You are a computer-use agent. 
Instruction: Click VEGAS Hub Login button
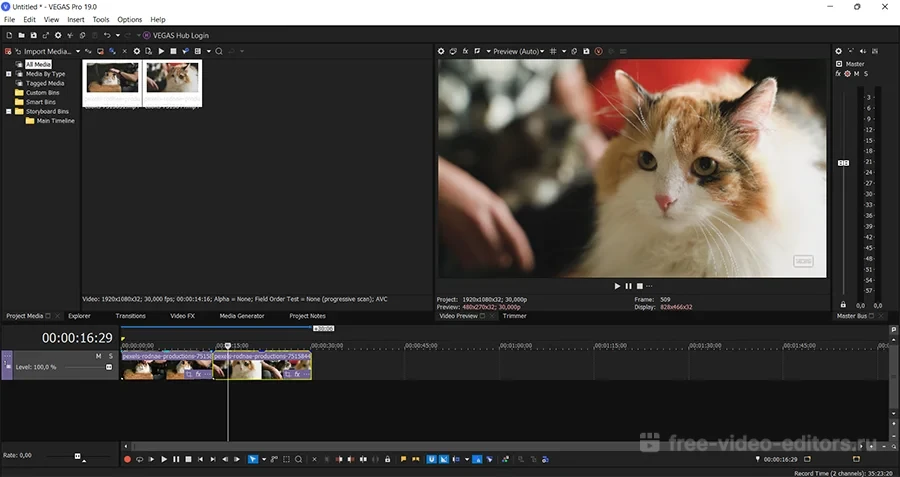click(177, 35)
